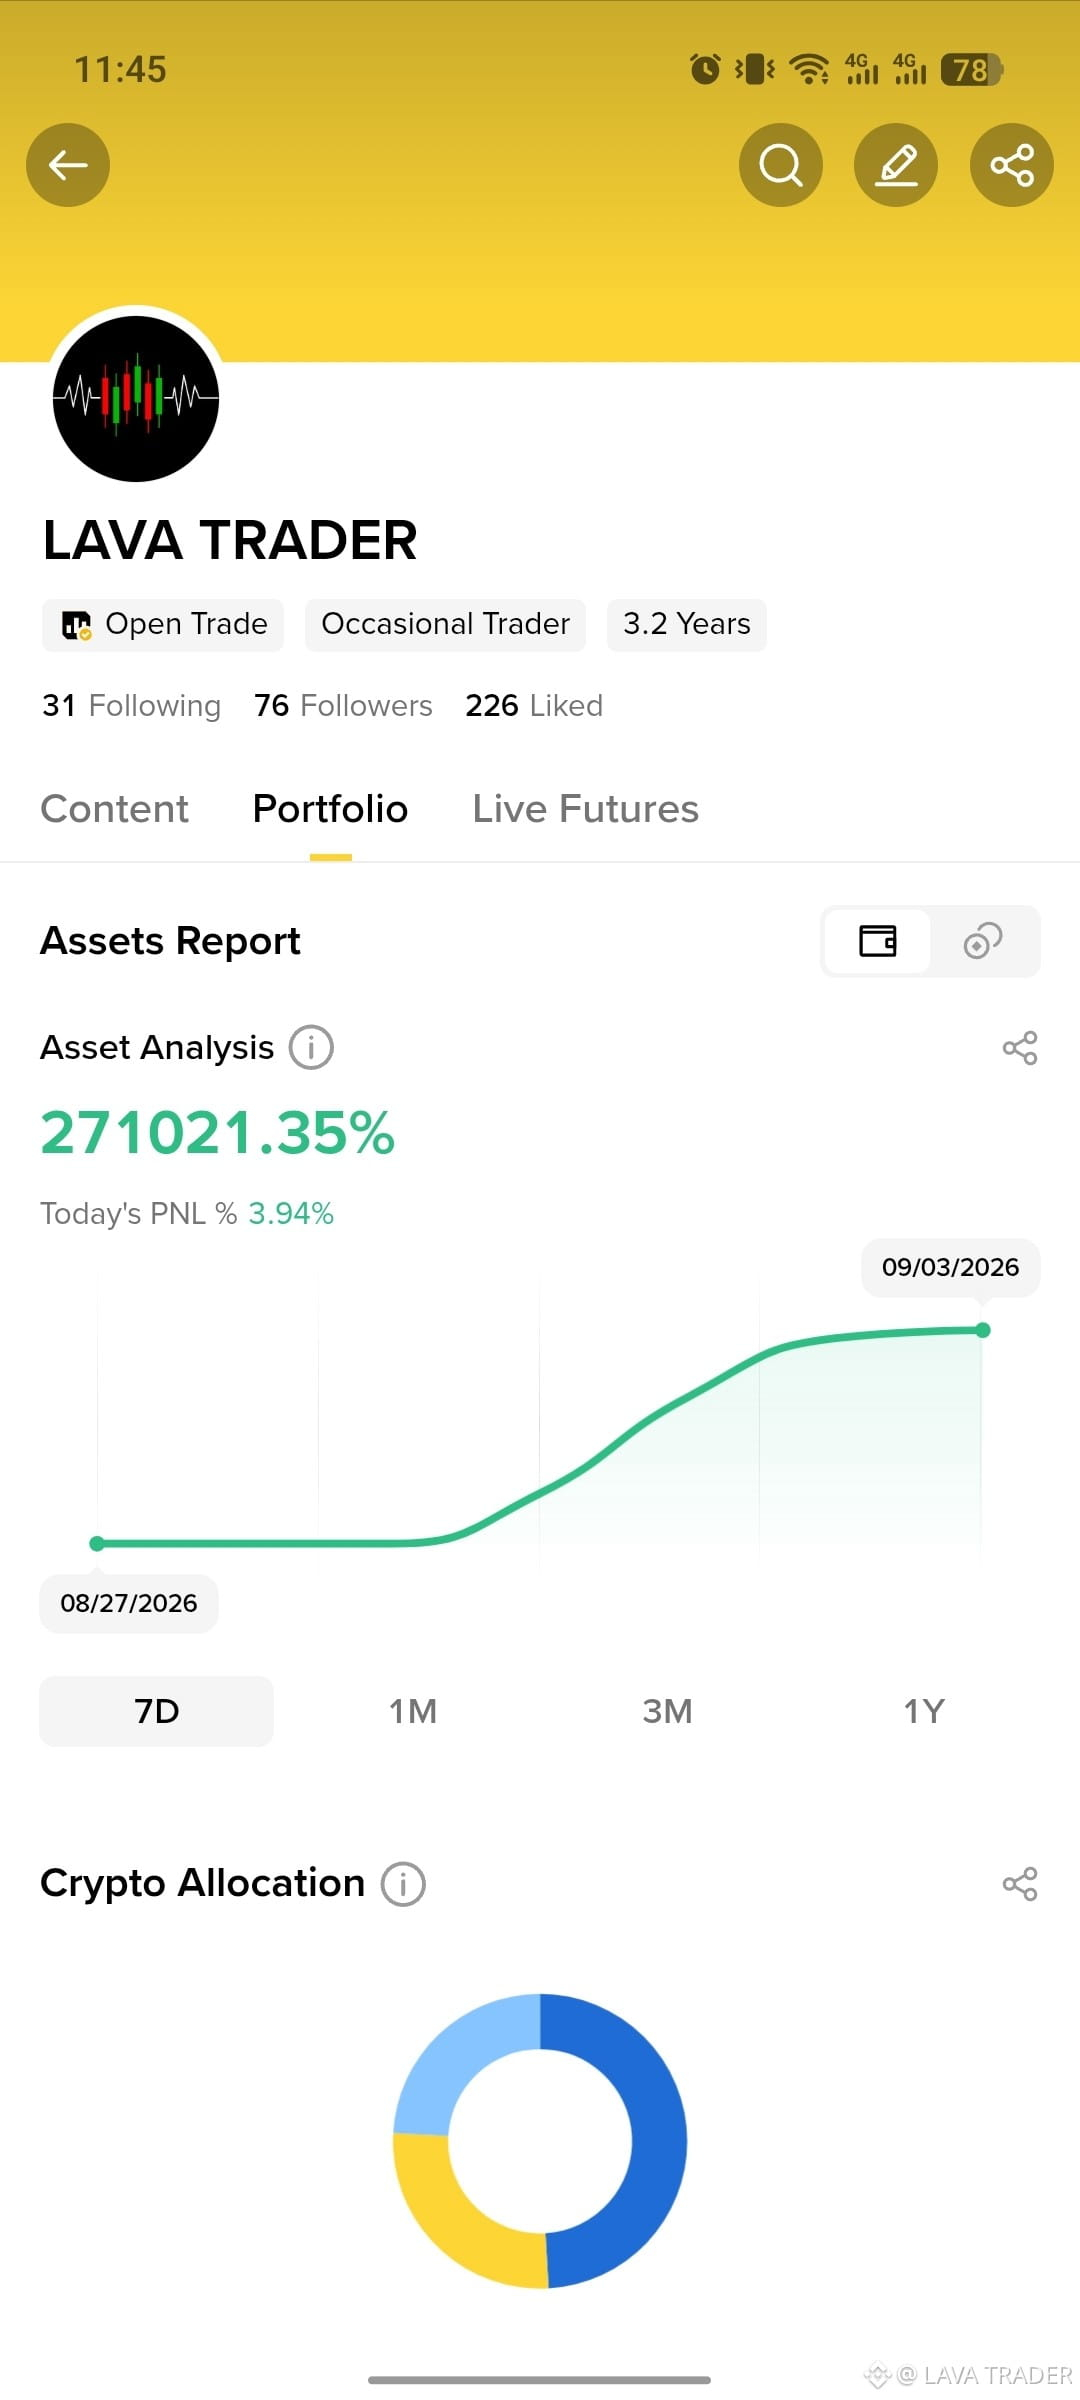
Task: Select the 1M time range
Action: click(413, 1711)
